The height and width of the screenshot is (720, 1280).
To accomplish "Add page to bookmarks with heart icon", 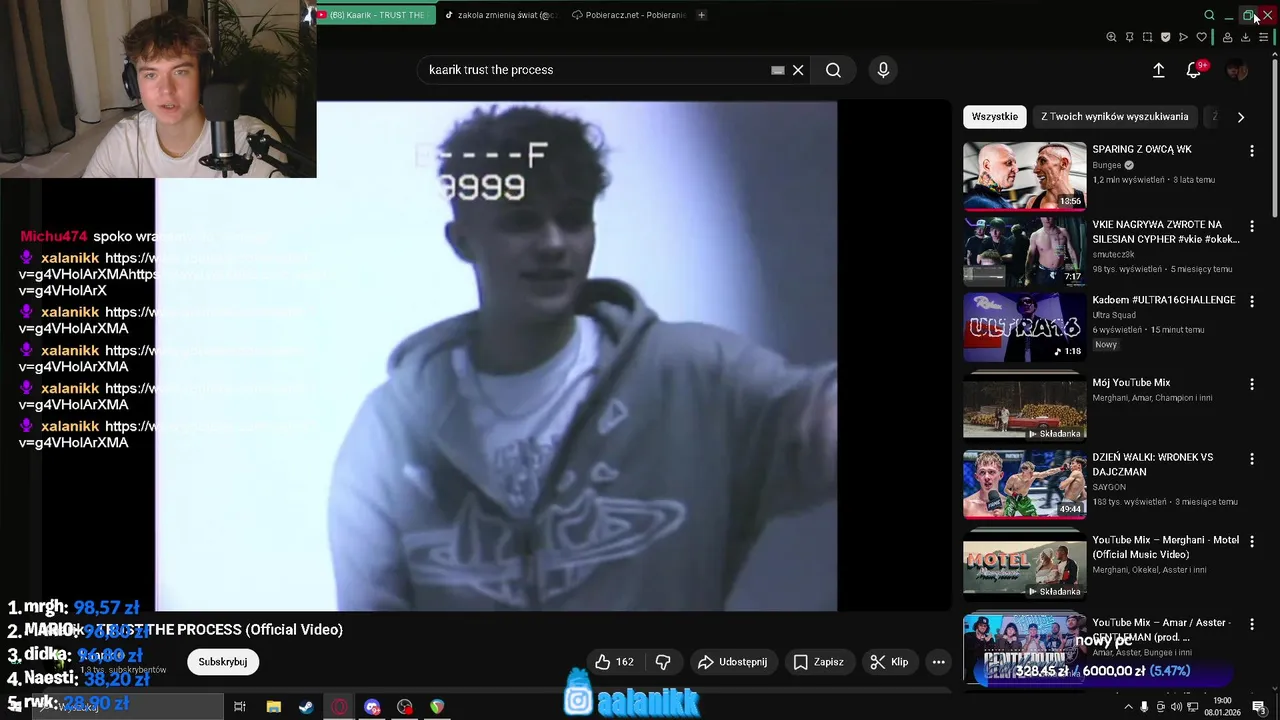I will [1201, 37].
